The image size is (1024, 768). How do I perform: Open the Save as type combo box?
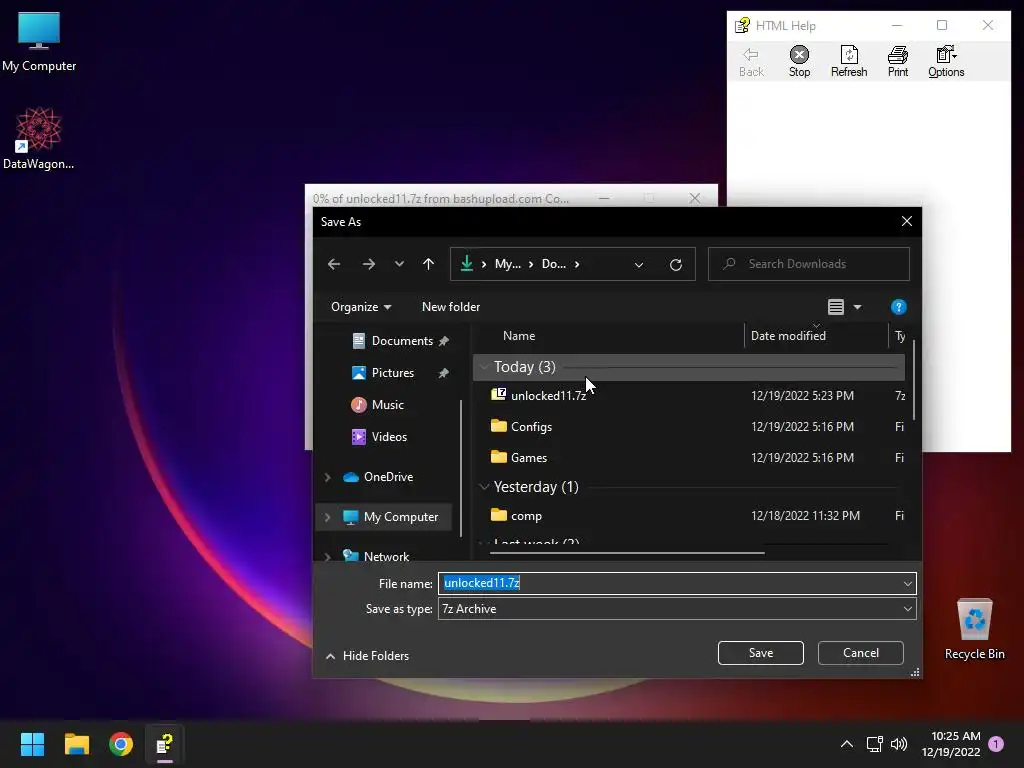[x=677, y=609]
